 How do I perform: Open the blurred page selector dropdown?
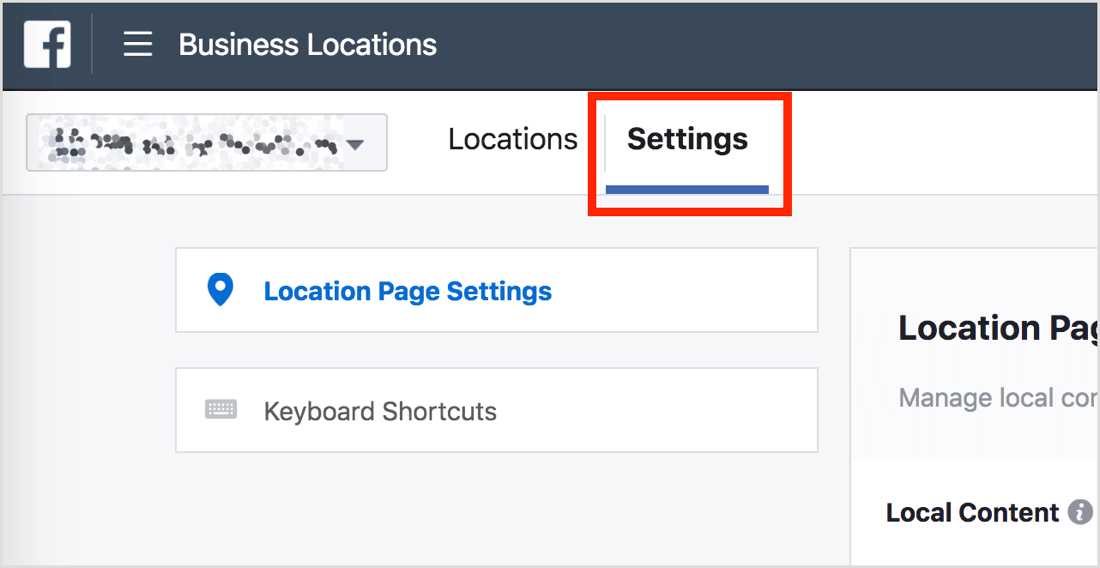tap(207, 142)
